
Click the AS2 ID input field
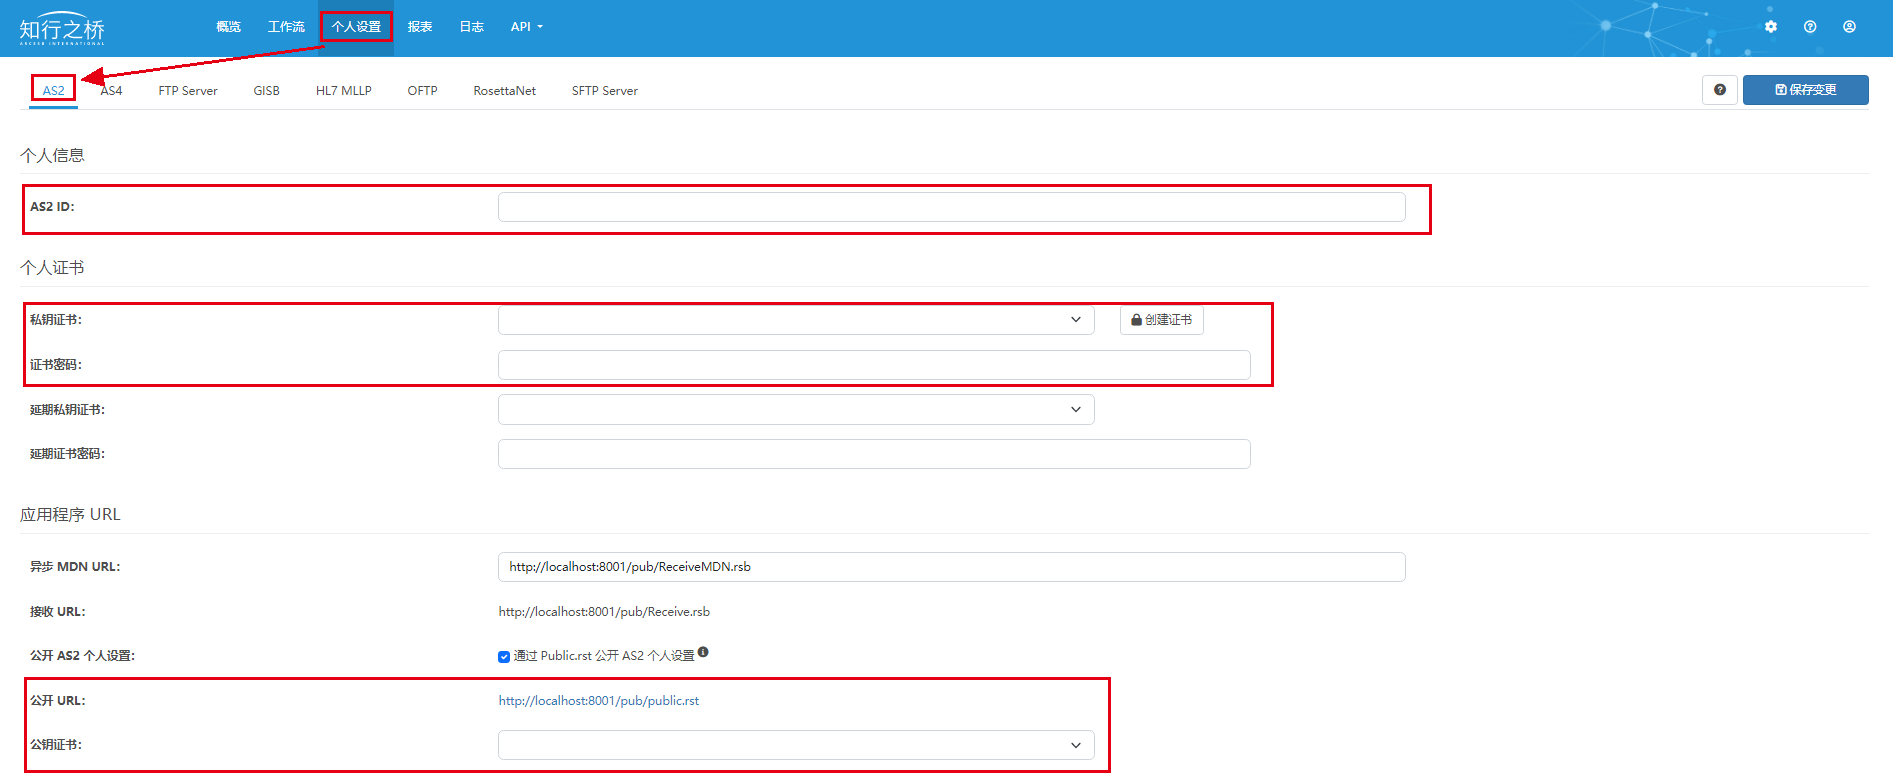pos(951,207)
